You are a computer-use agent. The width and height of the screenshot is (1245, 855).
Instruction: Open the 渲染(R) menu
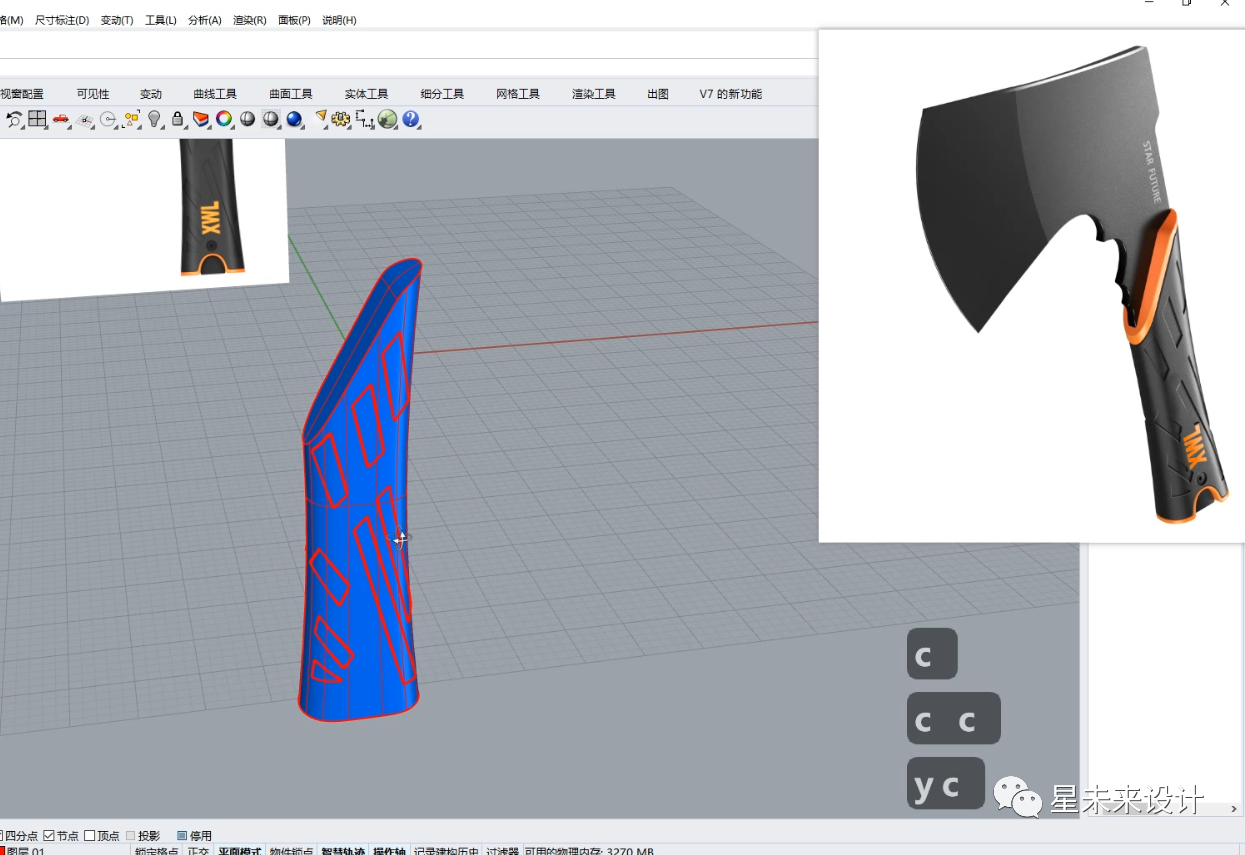pyautogui.click(x=250, y=20)
